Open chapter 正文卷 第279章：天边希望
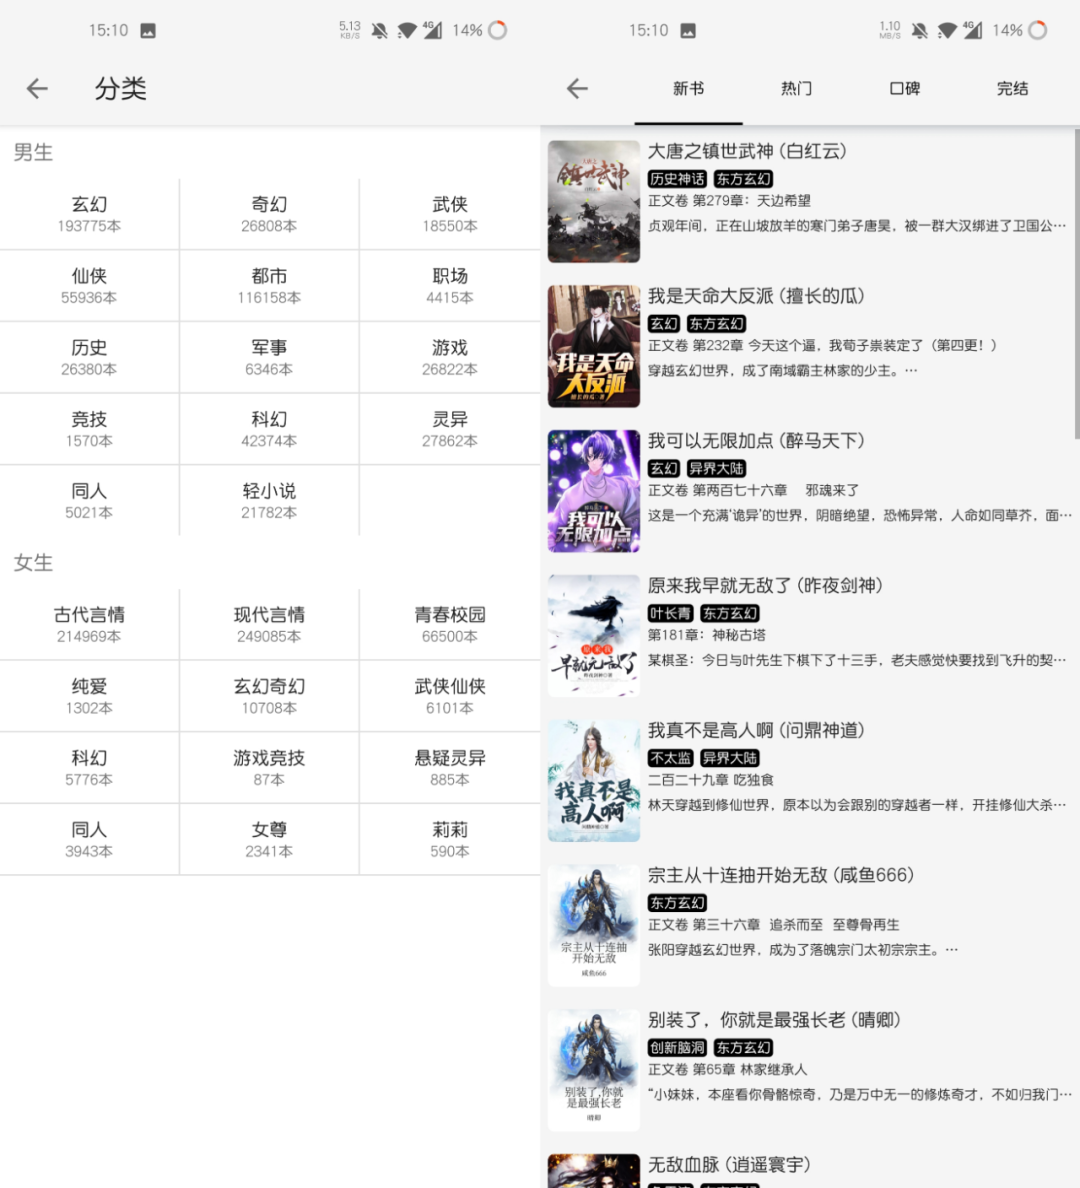This screenshot has height=1188, width=1080. coord(729,201)
